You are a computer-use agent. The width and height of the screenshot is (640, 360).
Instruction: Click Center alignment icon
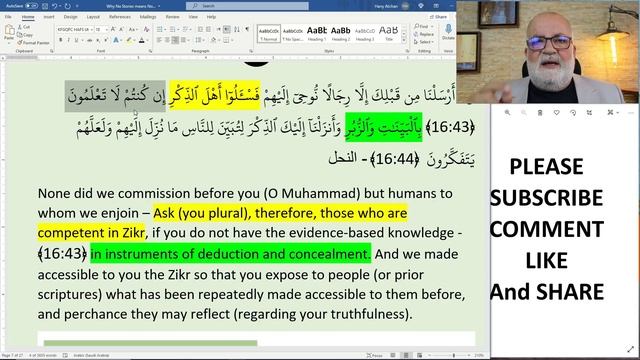point(167,40)
